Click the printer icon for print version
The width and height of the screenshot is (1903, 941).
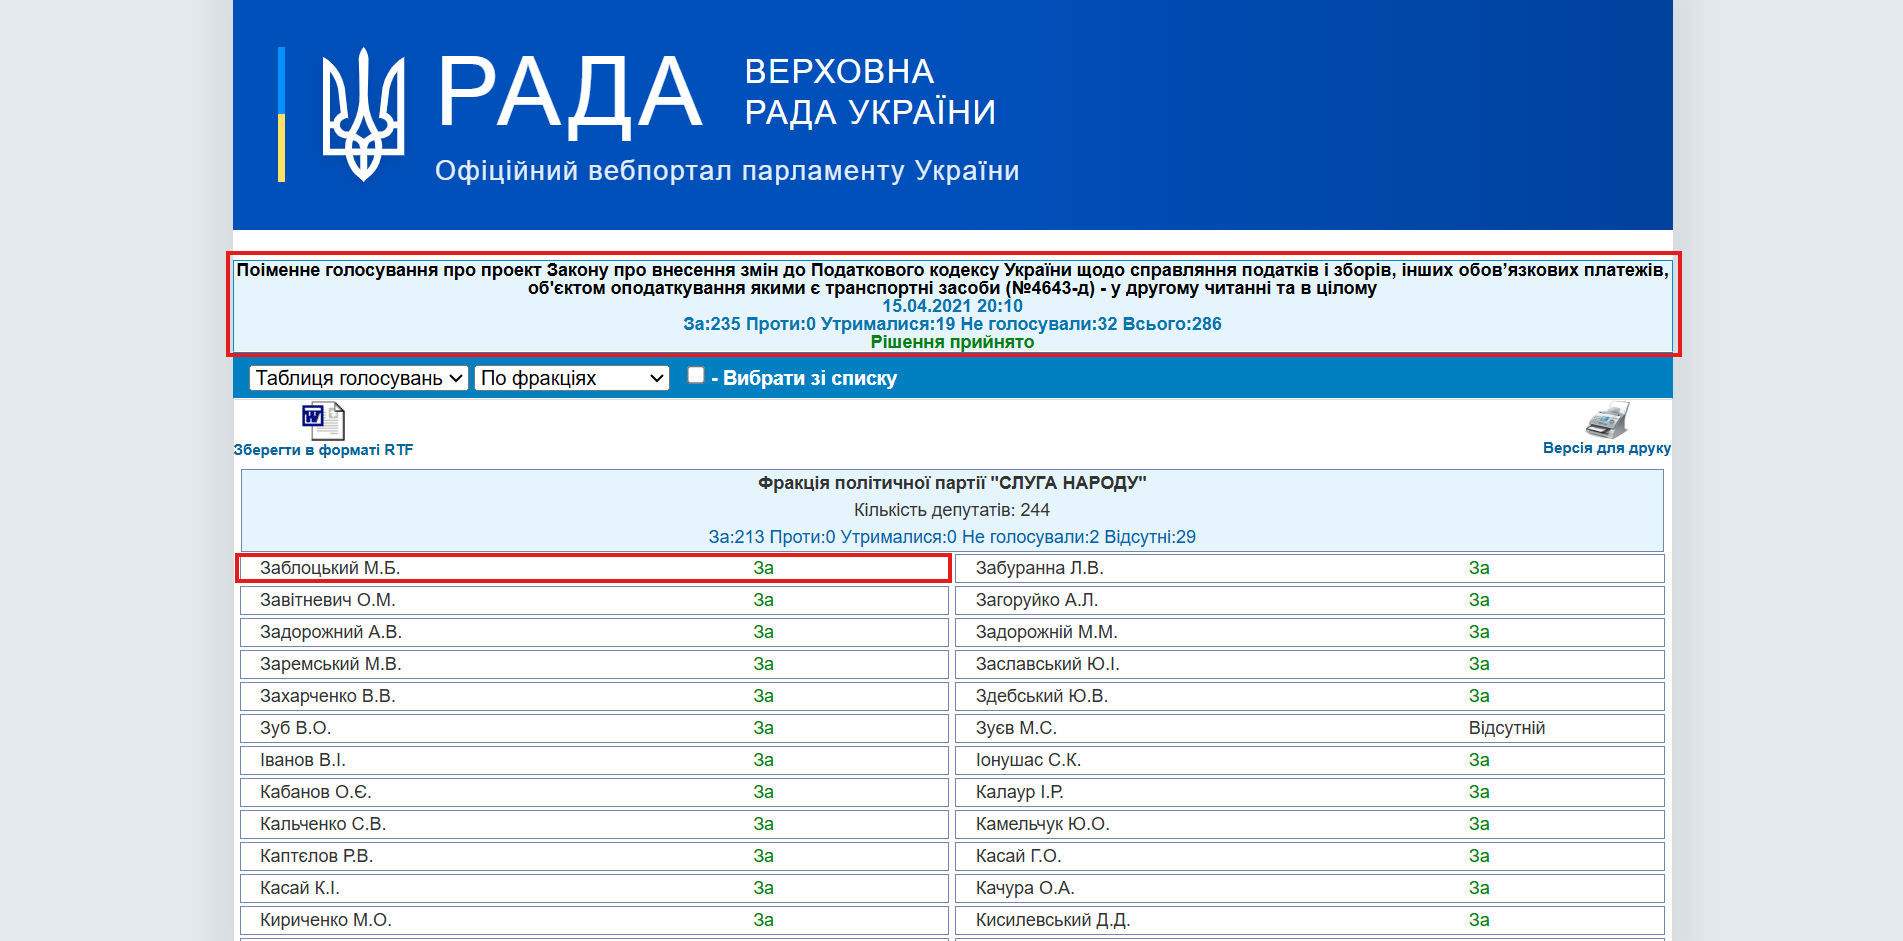tap(1607, 420)
